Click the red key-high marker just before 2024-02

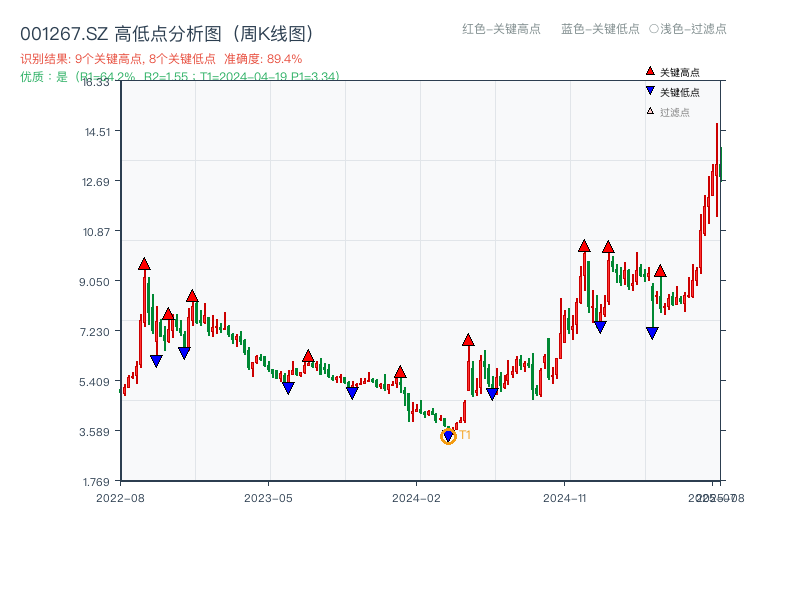pyautogui.click(x=401, y=372)
